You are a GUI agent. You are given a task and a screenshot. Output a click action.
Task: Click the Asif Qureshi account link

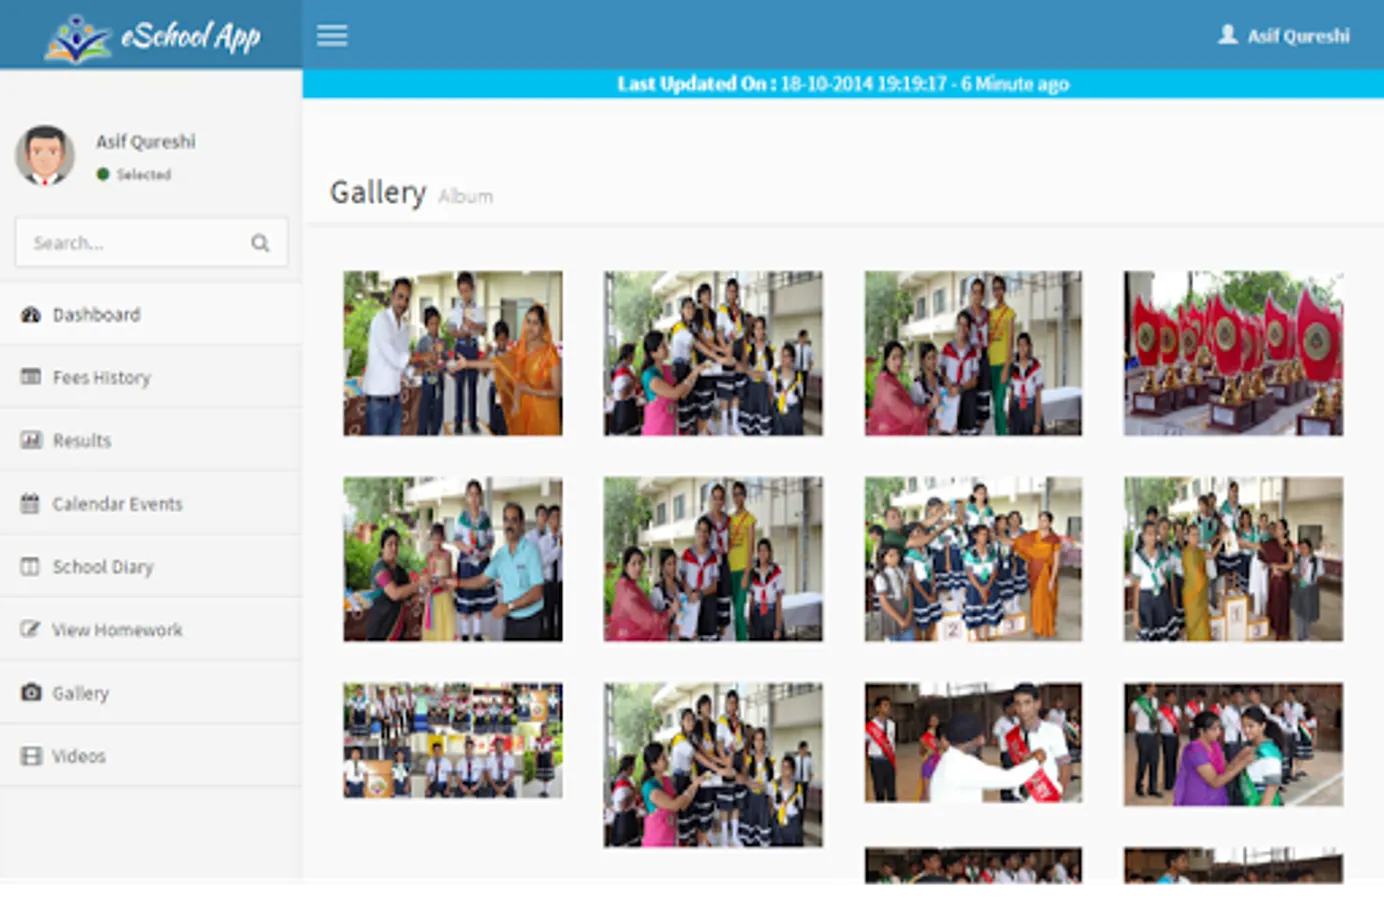tap(1296, 34)
